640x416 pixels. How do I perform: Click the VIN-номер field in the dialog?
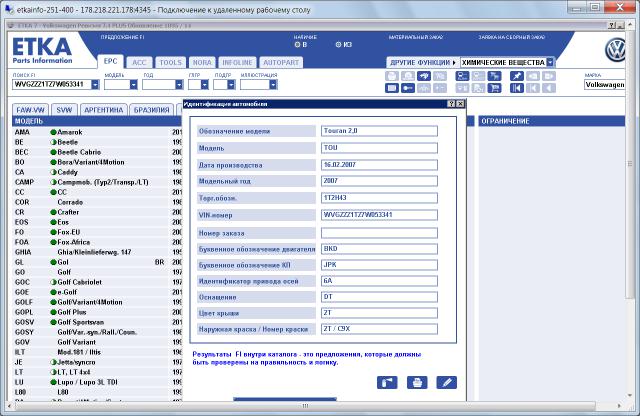pyautogui.click(x=379, y=215)
